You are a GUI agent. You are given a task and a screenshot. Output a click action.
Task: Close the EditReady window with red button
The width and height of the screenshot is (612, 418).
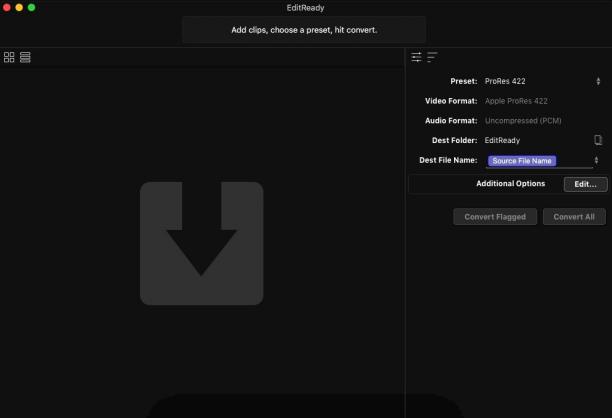pyautogui.click(x=7, y=7)
